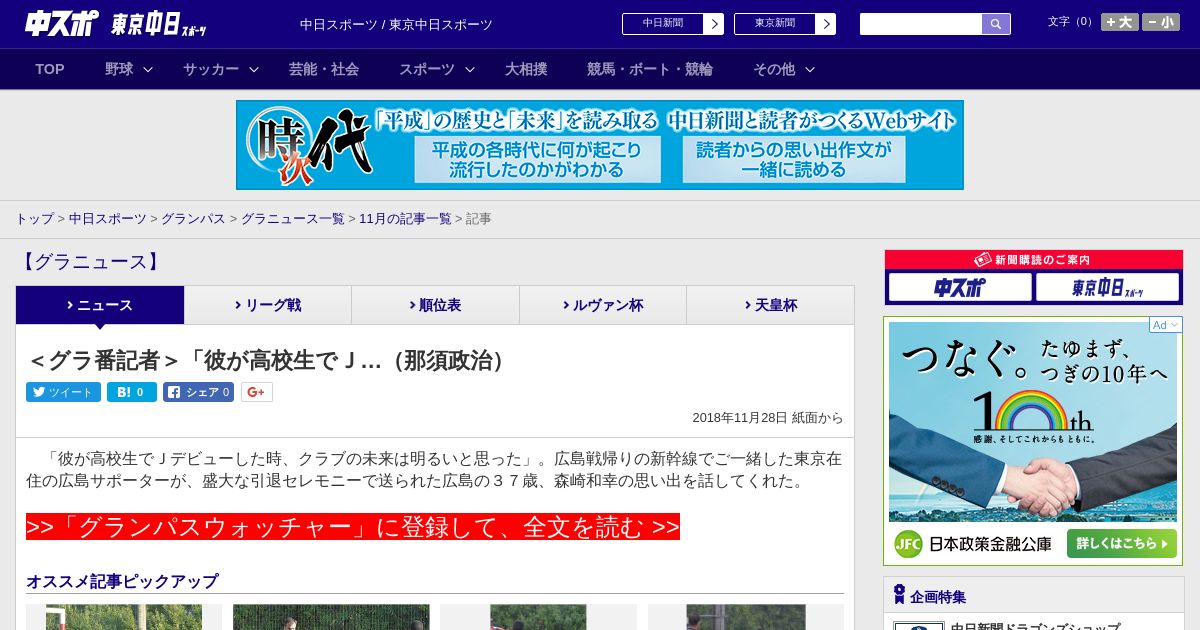Click the 中スポ subscription button in sidebar

pos(960,288)
